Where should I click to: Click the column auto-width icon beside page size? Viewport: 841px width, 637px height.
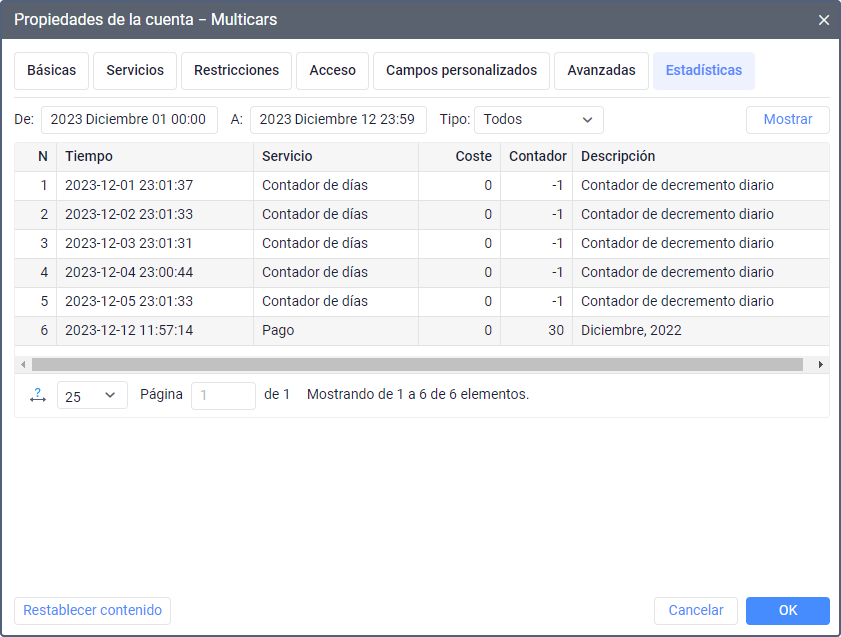click(38, 395)
